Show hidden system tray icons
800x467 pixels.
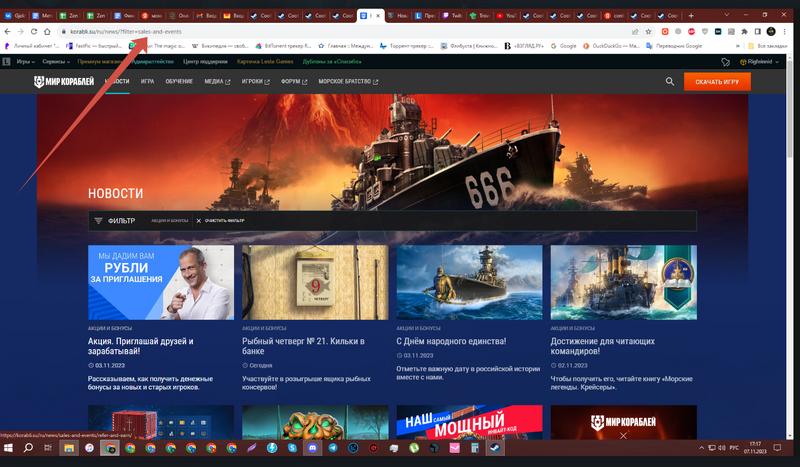(x=701, y=448)
